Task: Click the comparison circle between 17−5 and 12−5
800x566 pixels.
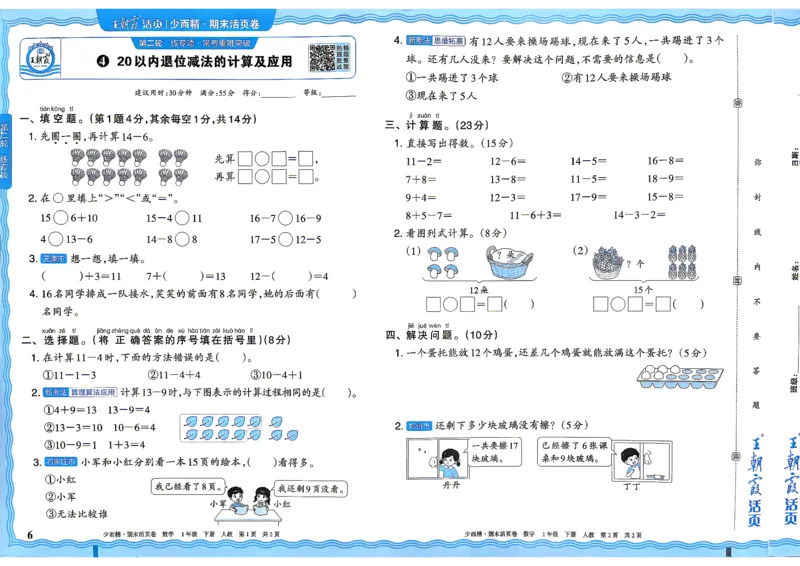Action: pyautogui.click(x=286, y=239)
